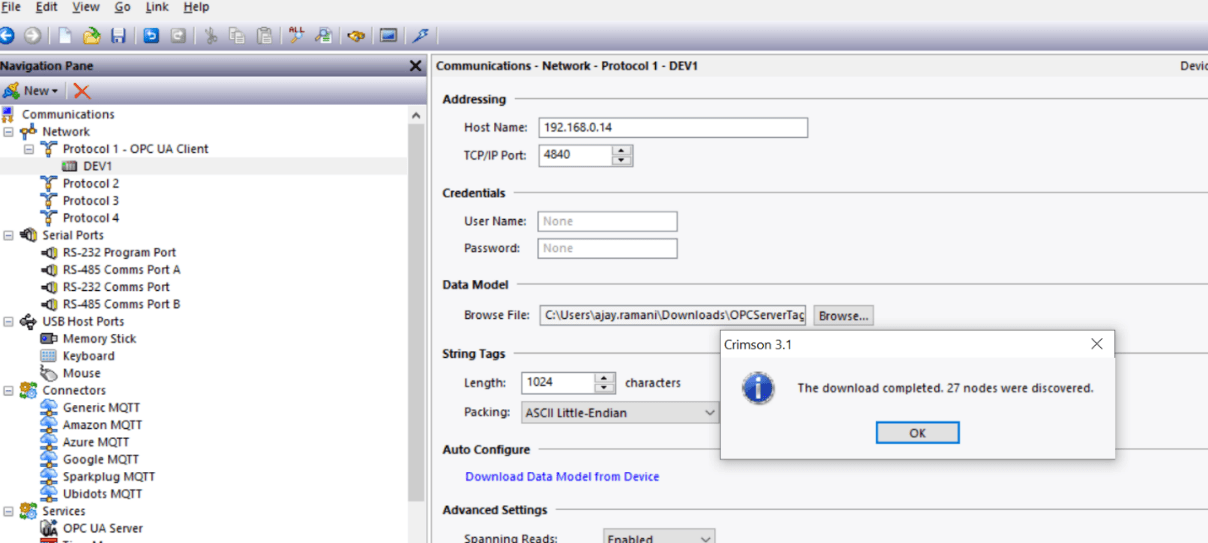Click the binoculars toolbar icon
The width and height of the screenshot is (1208, 543).
355,36
